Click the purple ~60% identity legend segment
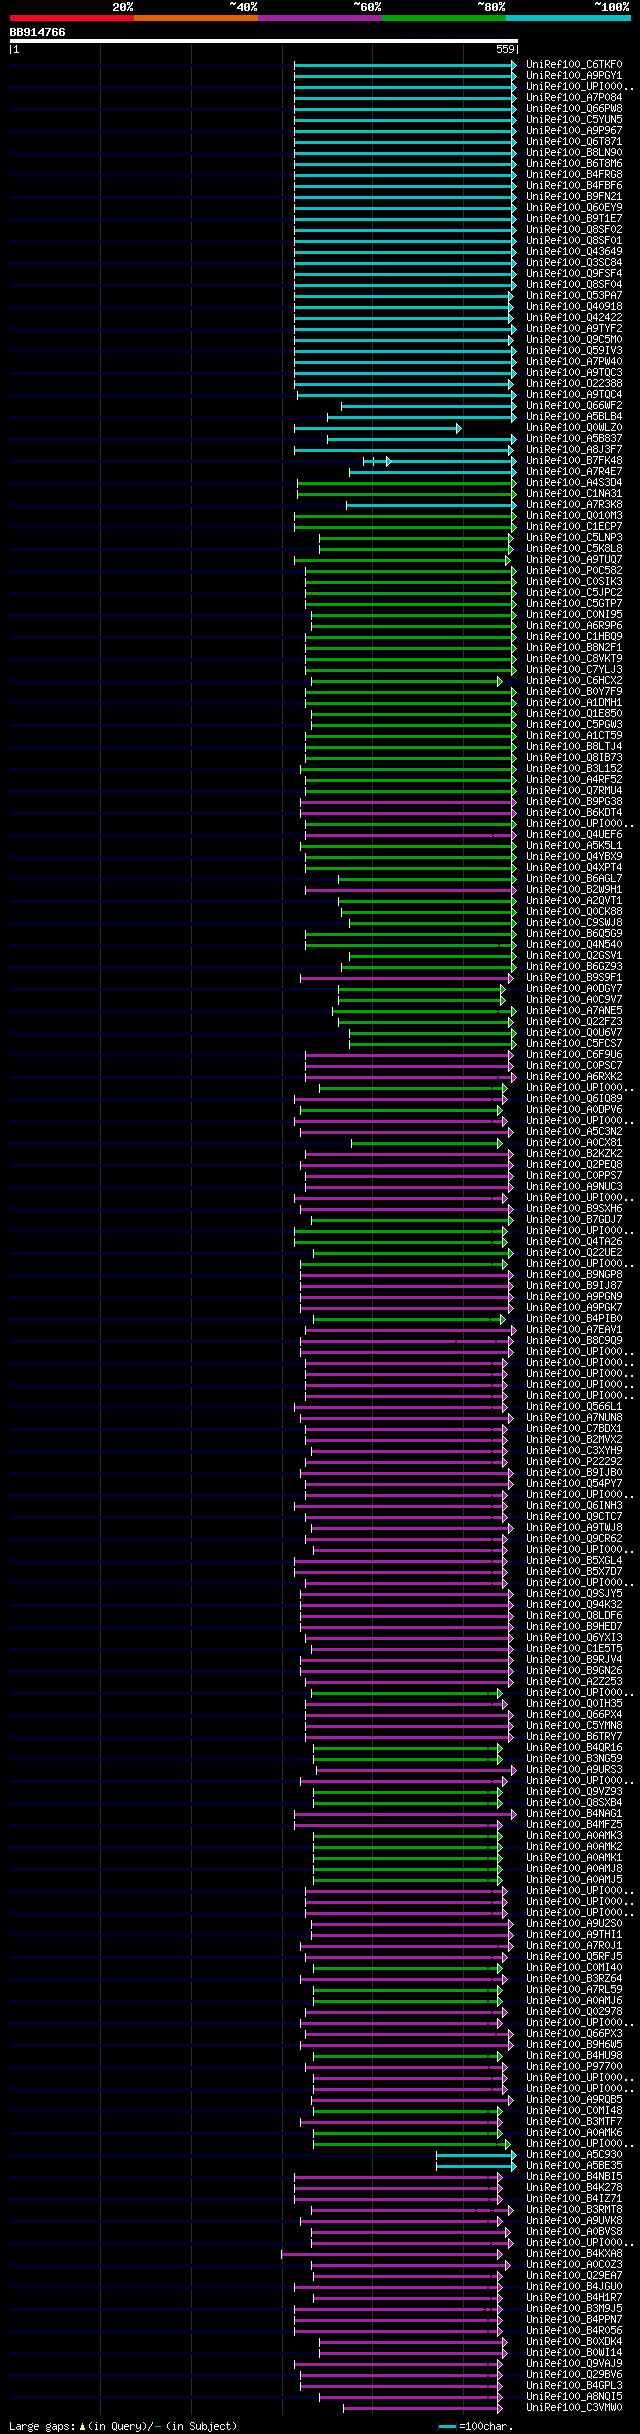The image size is (640, 2434). tap(319, 18)
